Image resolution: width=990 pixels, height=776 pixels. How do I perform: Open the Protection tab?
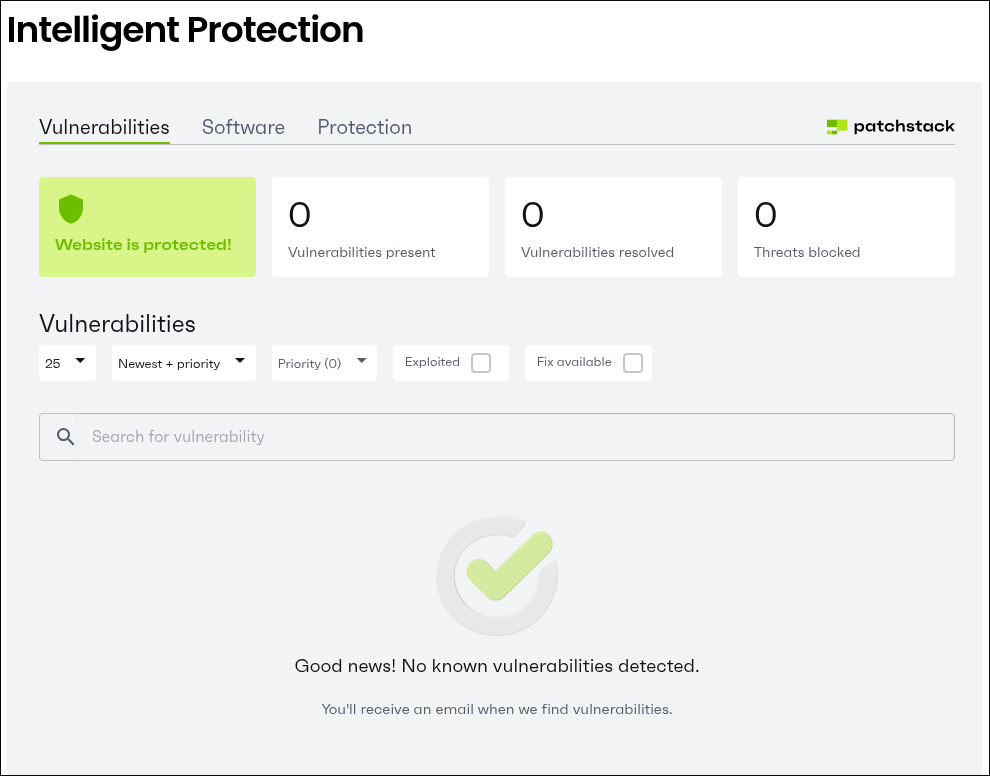coord(364,127)
